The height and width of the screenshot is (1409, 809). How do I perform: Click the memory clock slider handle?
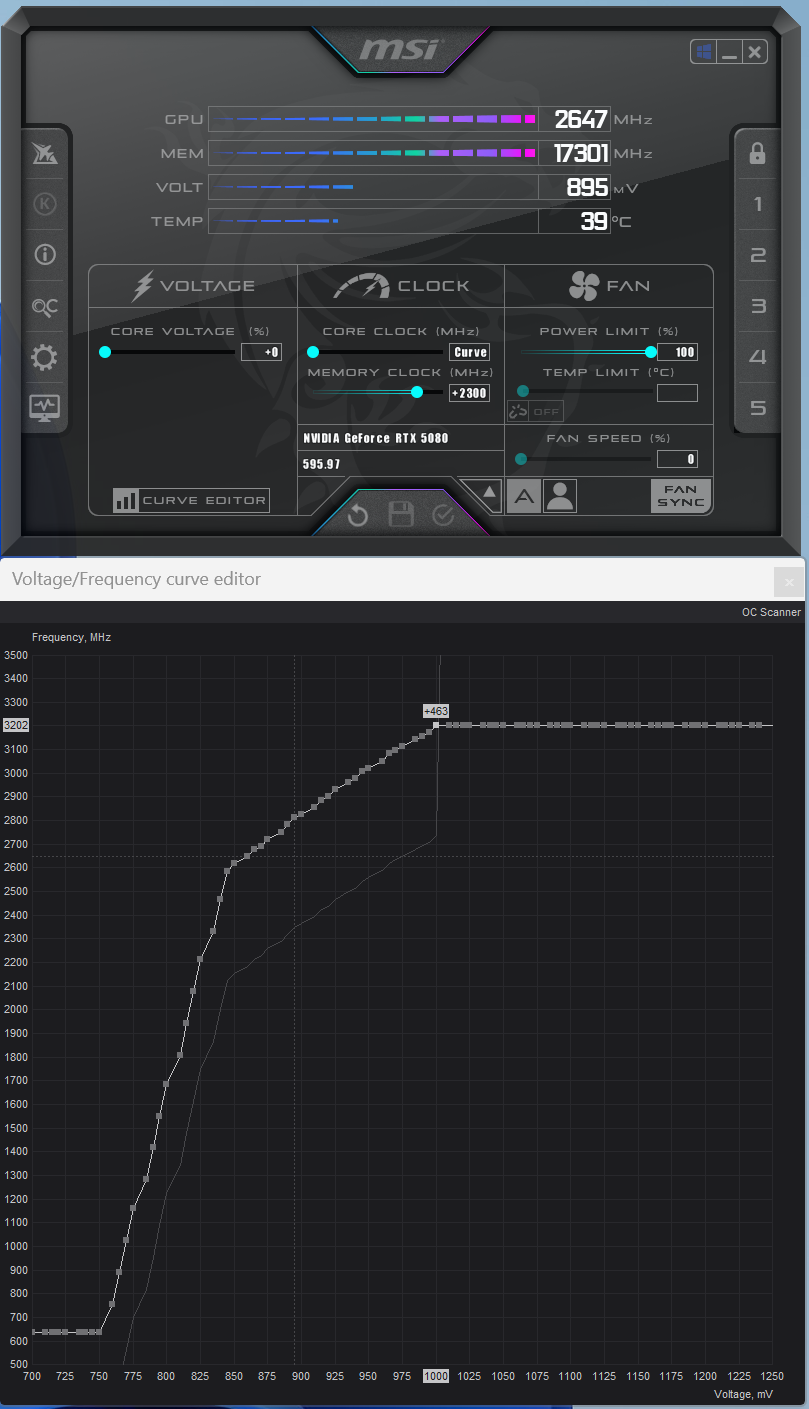[x=417, y=393]
